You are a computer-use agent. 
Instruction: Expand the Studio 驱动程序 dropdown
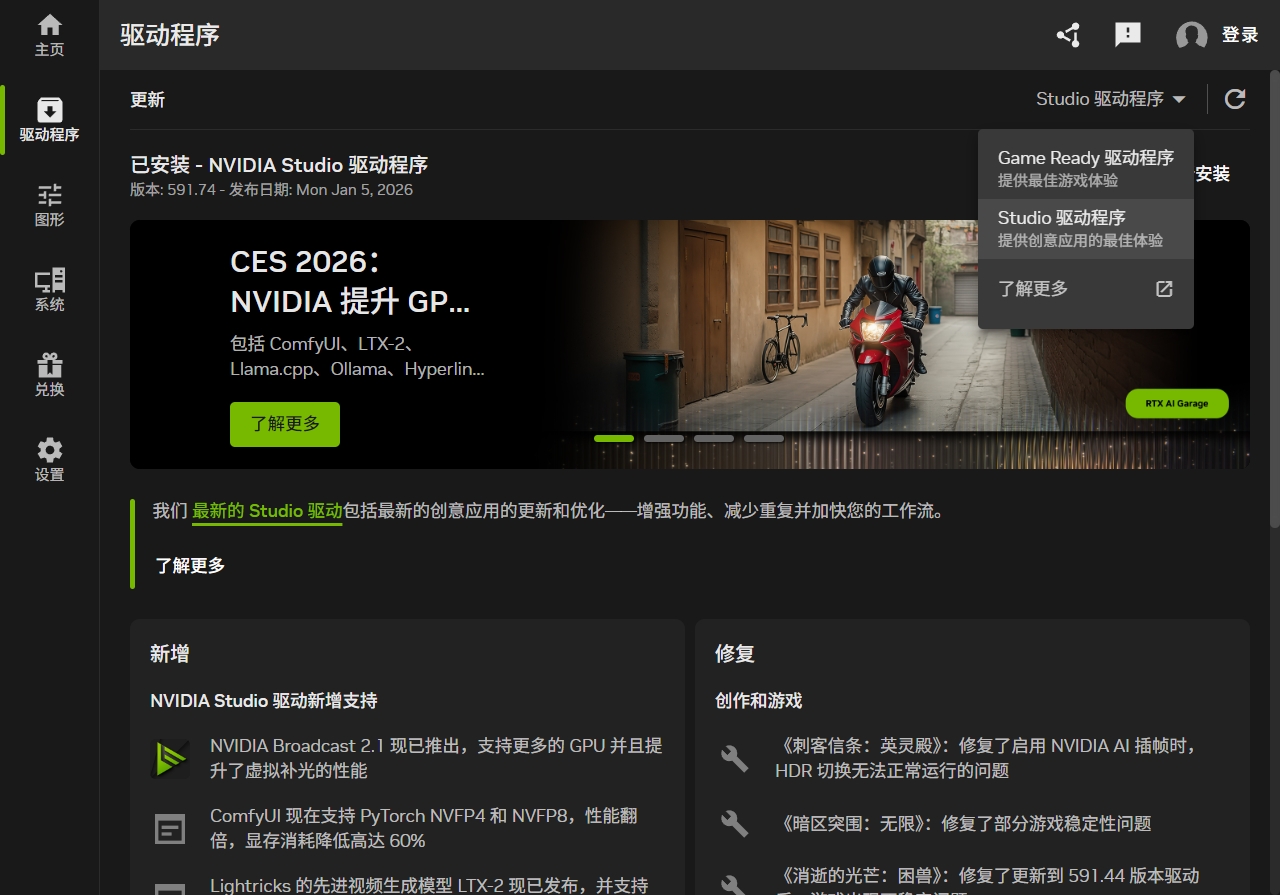click(1111, 99)
